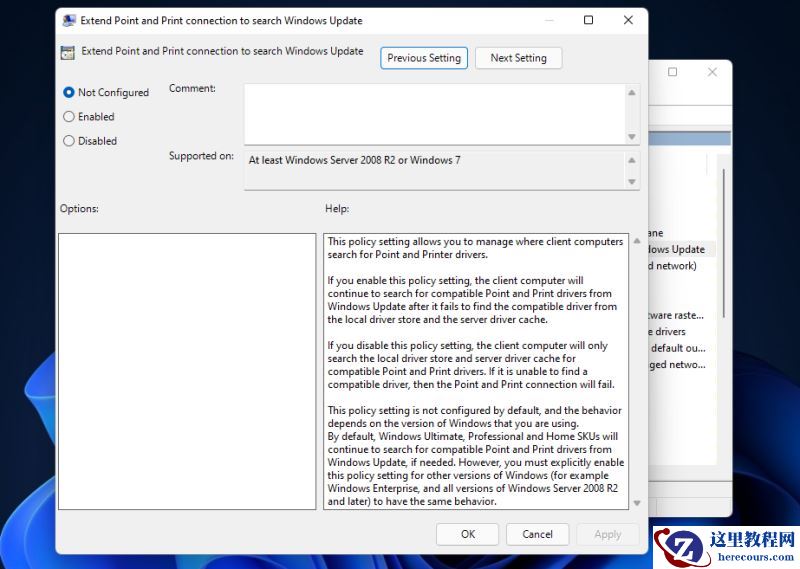Click the Supported on scroll-up arrow
This screenshot has width=800, height=569.
click(632, 160)
